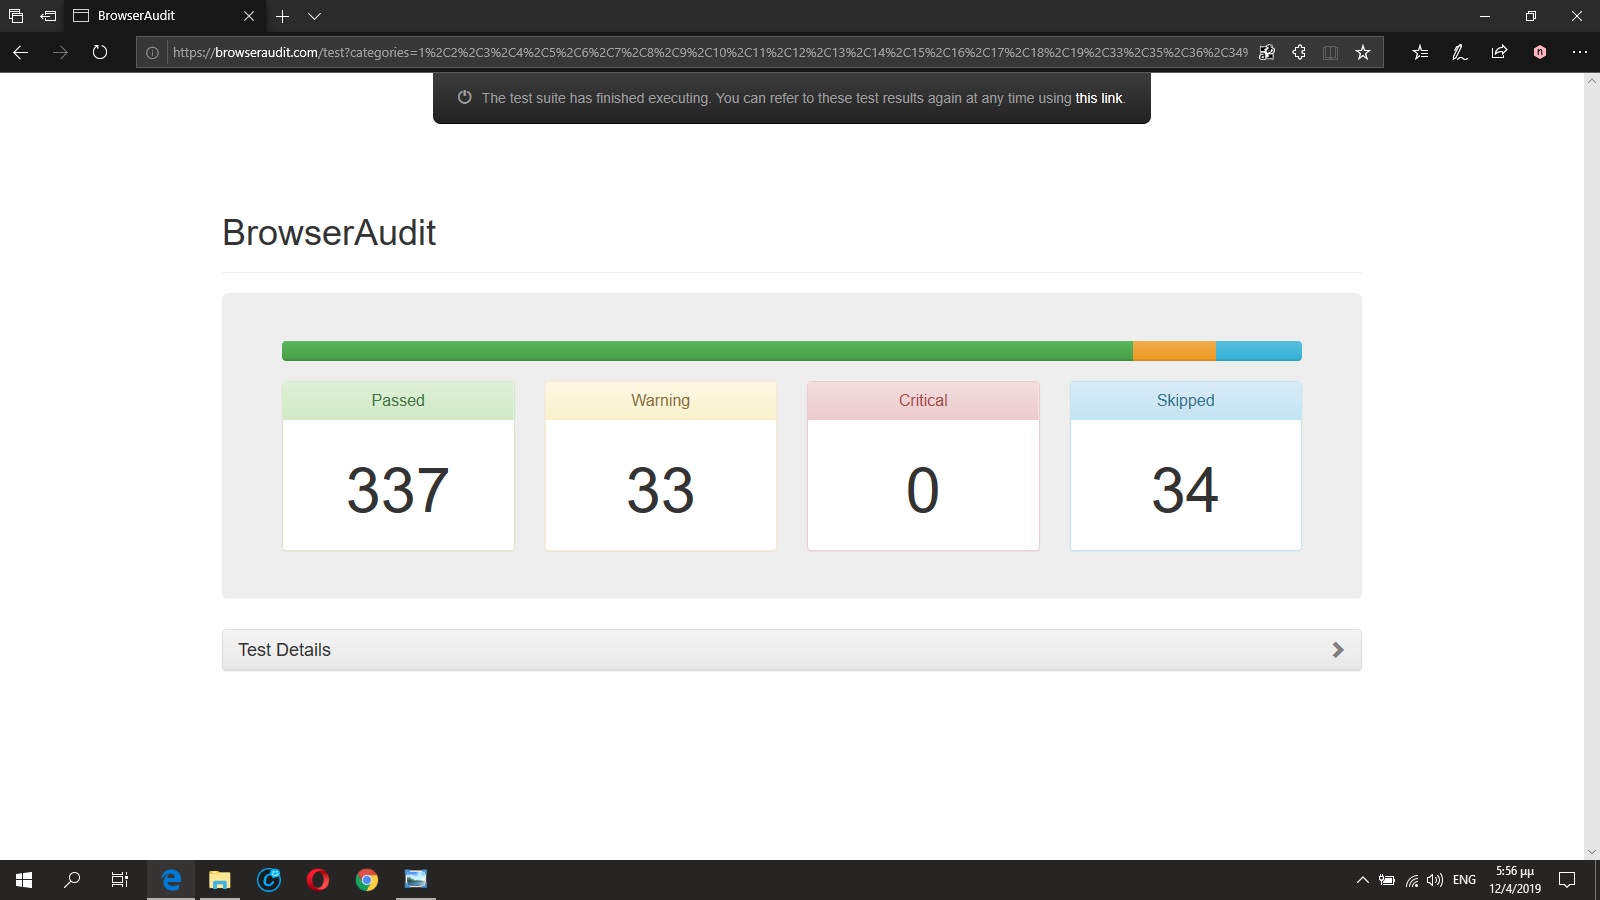Click the skipped count 34
The height and width of the screenshot is (900, 1600).
coord(1186,490)
